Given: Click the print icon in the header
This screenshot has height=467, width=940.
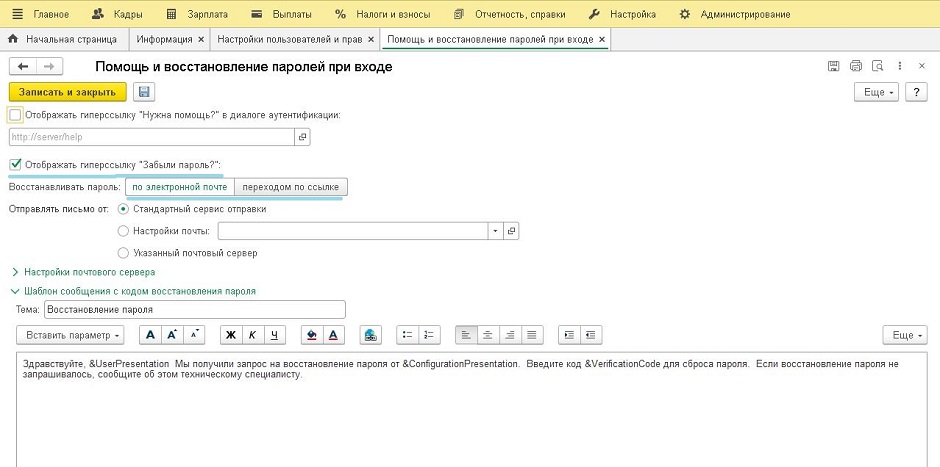Looking at the screenshot, I should pyautogui.click(x=855, y=66).
